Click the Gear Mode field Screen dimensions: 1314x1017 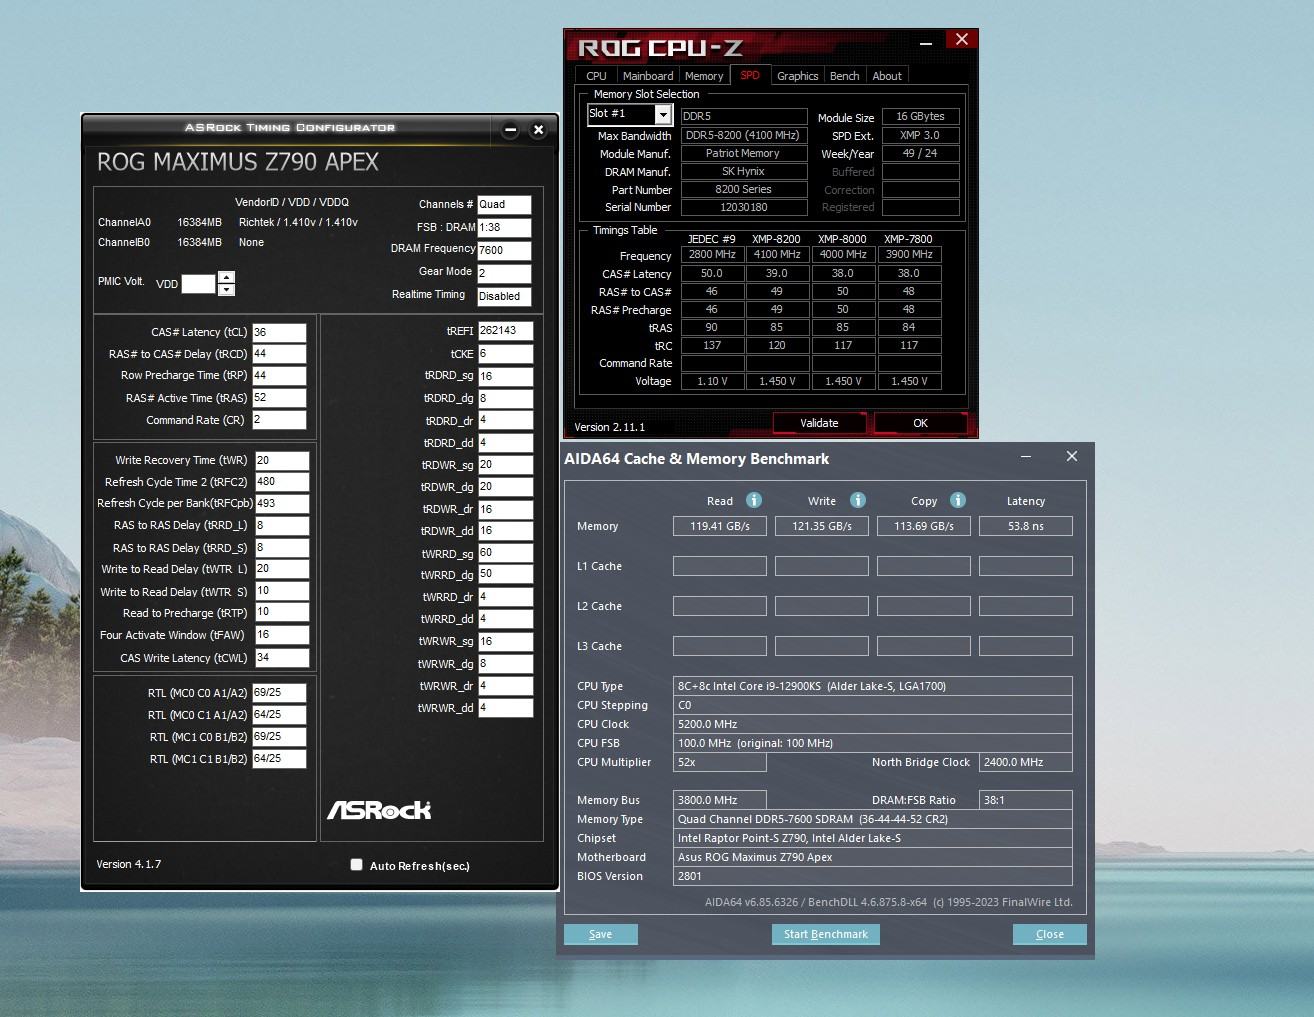pos(504,273)
